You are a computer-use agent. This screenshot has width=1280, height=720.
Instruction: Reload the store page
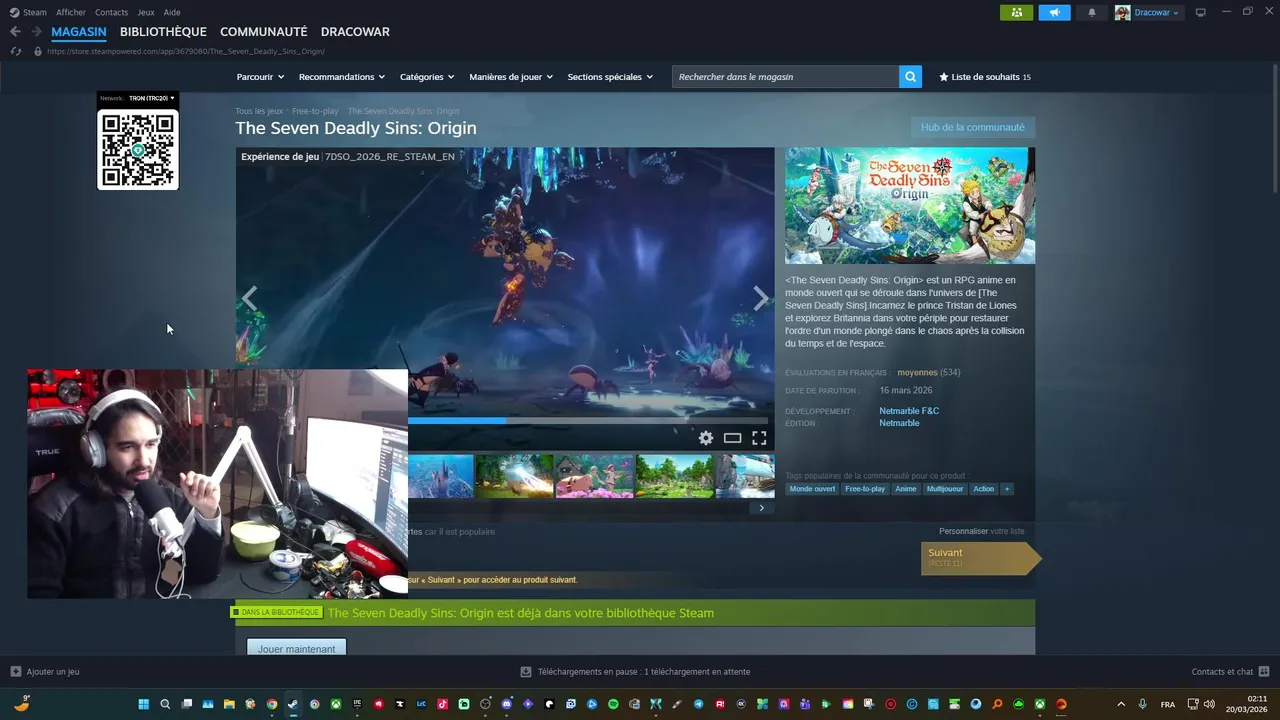(x=15, y=51)
